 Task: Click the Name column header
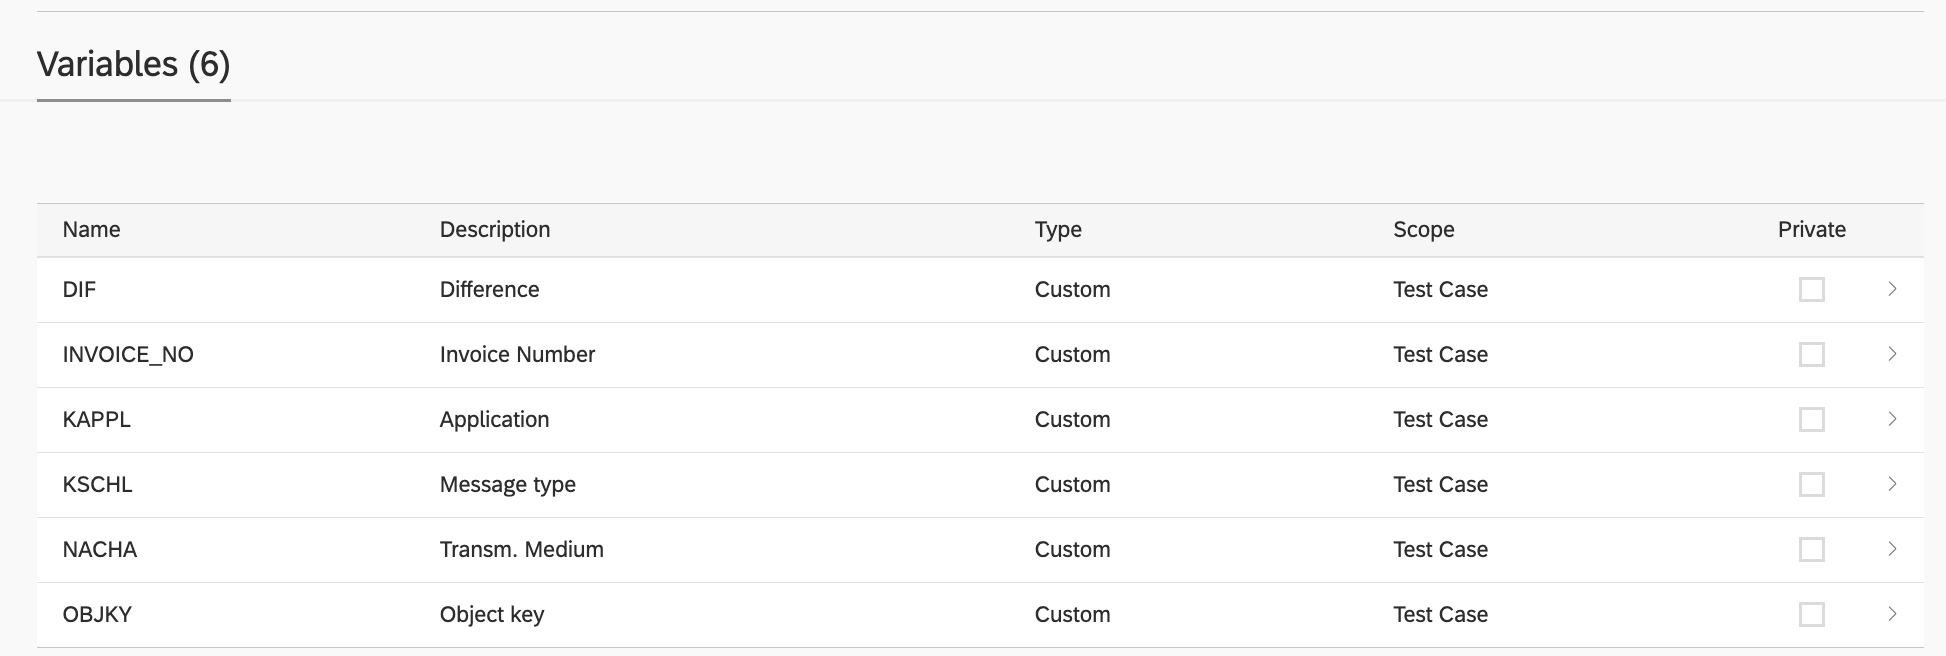pos(91,230)
